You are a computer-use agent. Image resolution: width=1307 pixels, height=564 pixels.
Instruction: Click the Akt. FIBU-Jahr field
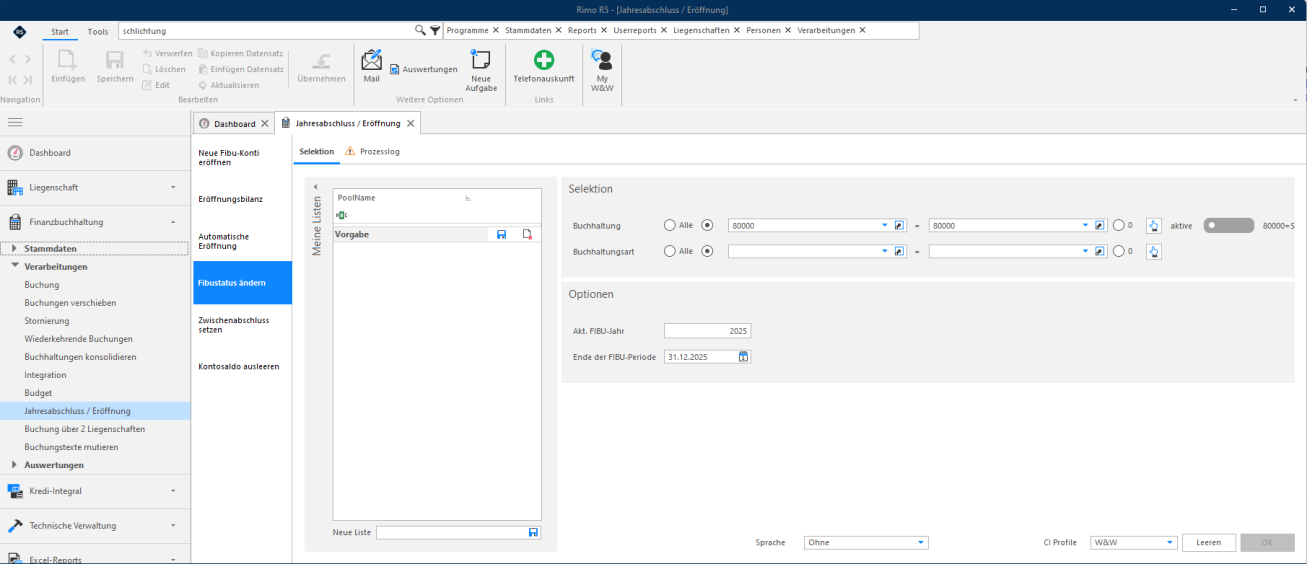point(707,331)
